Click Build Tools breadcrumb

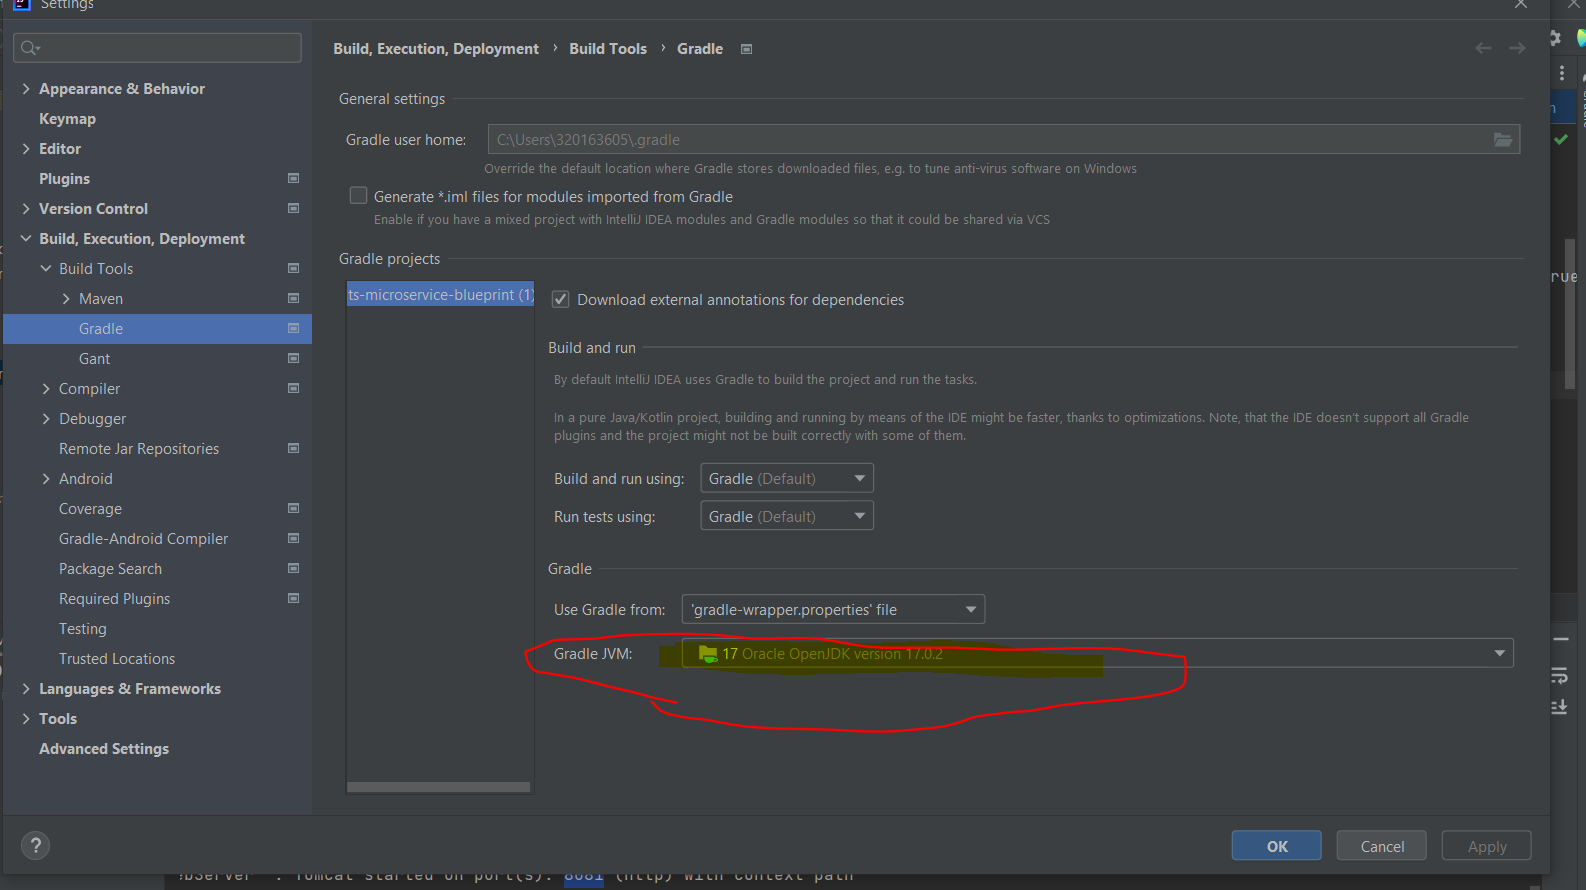(608, 49)
